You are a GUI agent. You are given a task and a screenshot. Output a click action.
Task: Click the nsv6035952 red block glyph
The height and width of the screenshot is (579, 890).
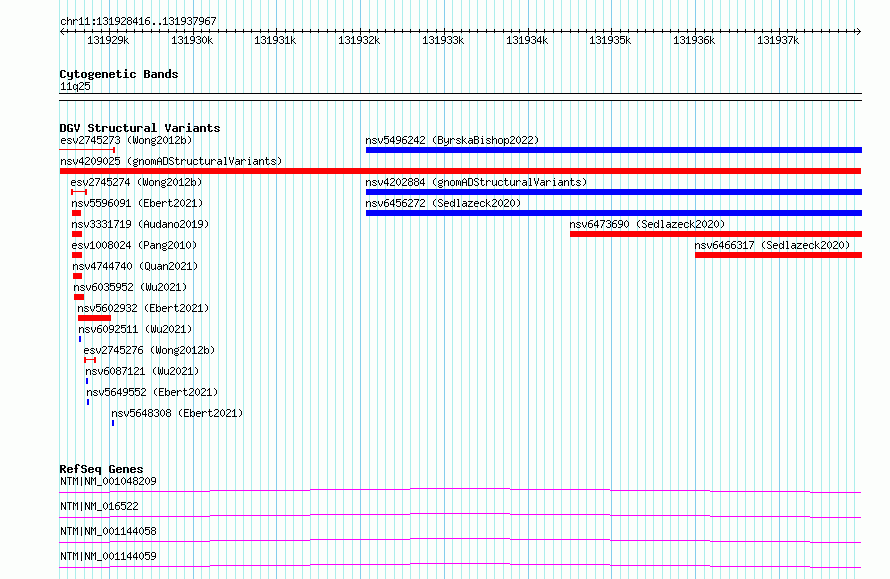[79, 297]
